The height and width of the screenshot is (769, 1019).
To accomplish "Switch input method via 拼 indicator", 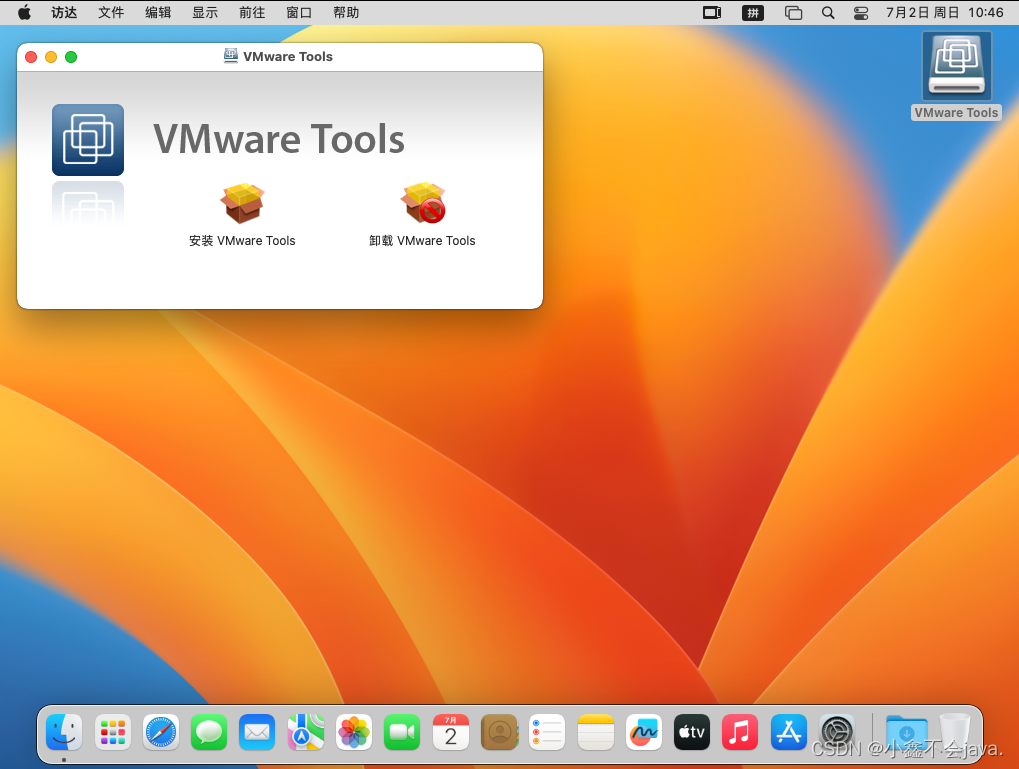I will pos(752,13).
